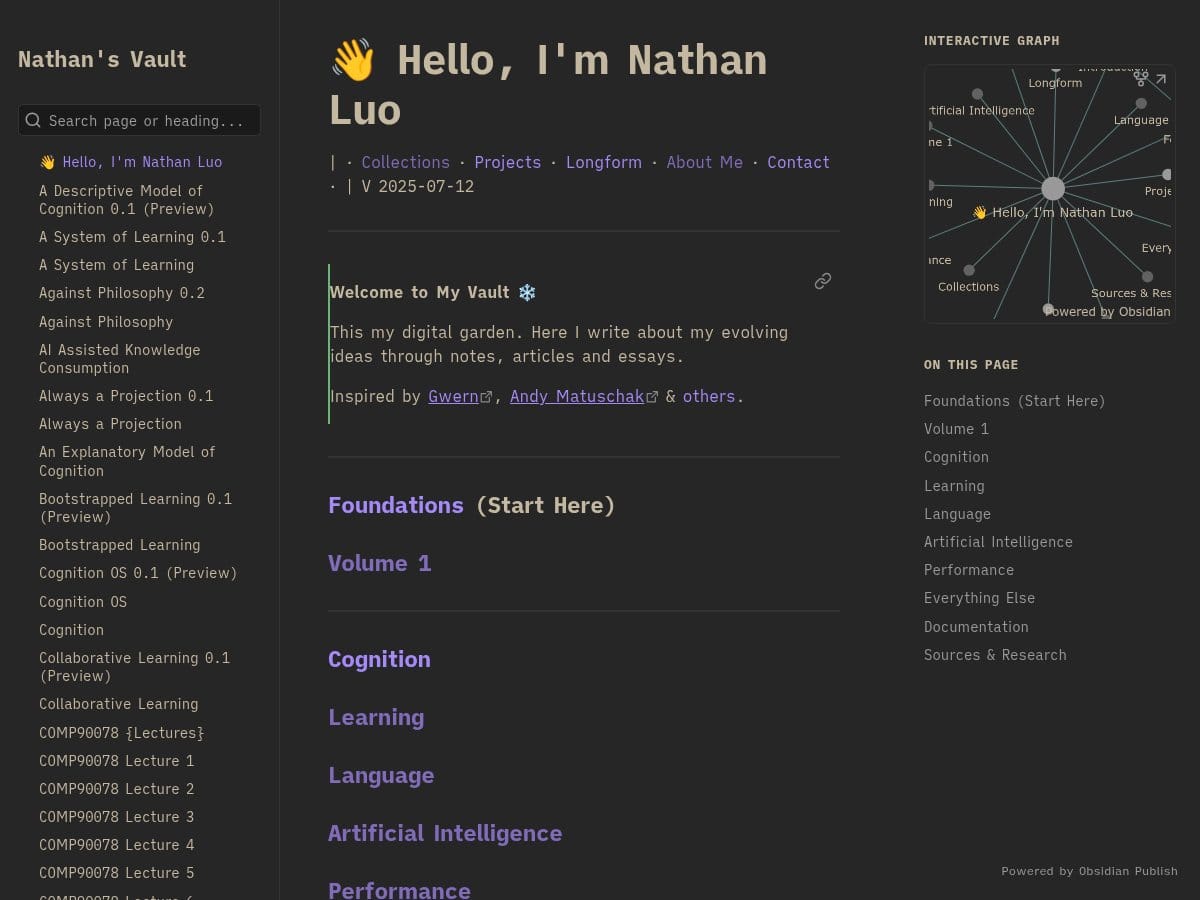Expand graph with the arrow icon
The width and height of the screenshot is (1200, 900).
tap(1161, 79)
